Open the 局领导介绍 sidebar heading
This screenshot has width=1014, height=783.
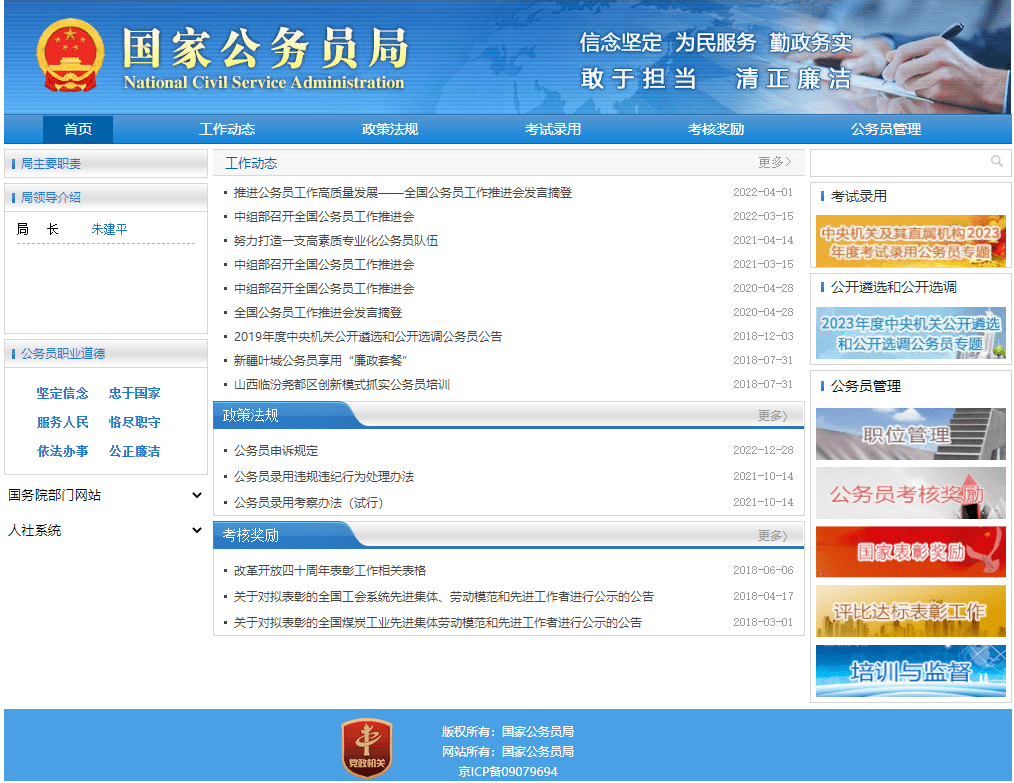51,197
